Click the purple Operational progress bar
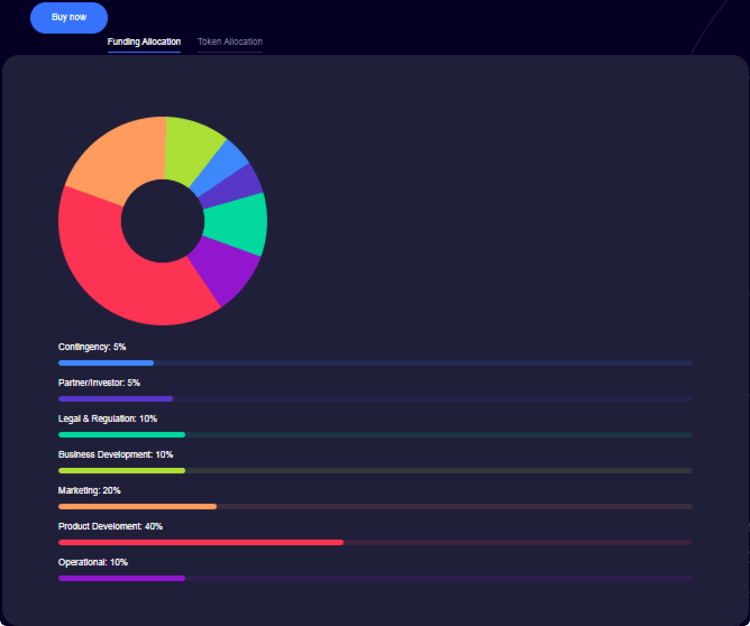Viewport: 750px width, 626px height. tap(375, 578)
